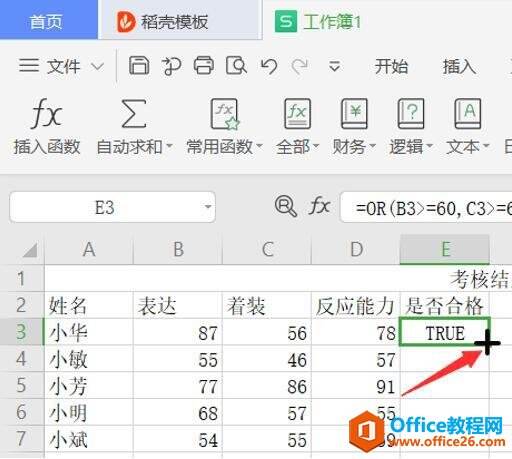
Task: Click the 自动求和 sigma icon
Action: click(x=134, y=114)
